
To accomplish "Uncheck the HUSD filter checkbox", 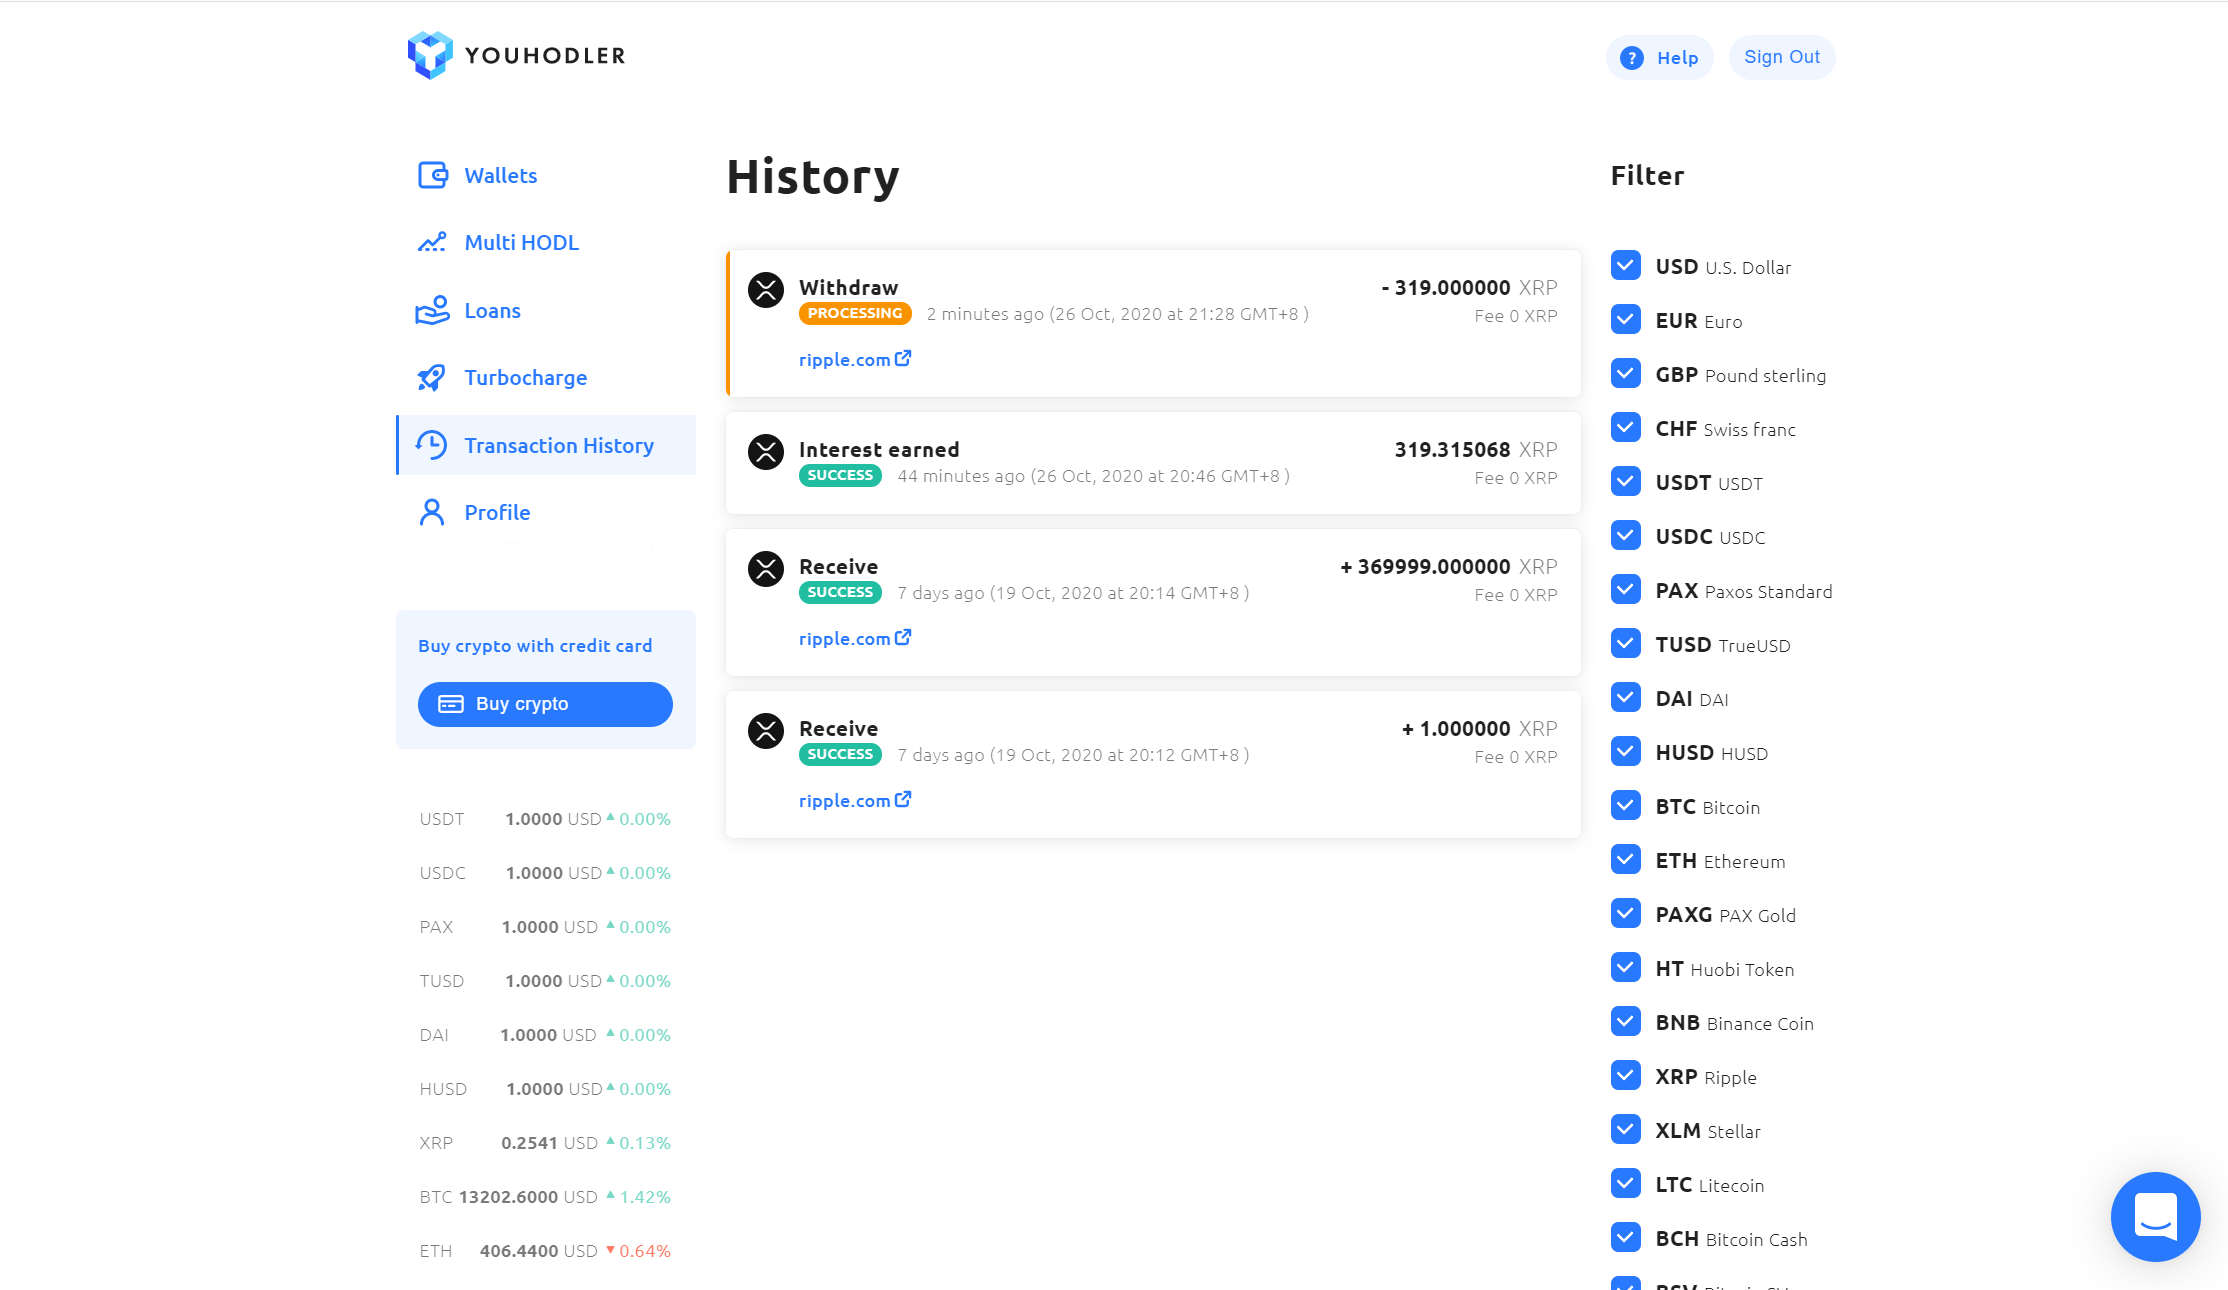I will click(1626, 751).
